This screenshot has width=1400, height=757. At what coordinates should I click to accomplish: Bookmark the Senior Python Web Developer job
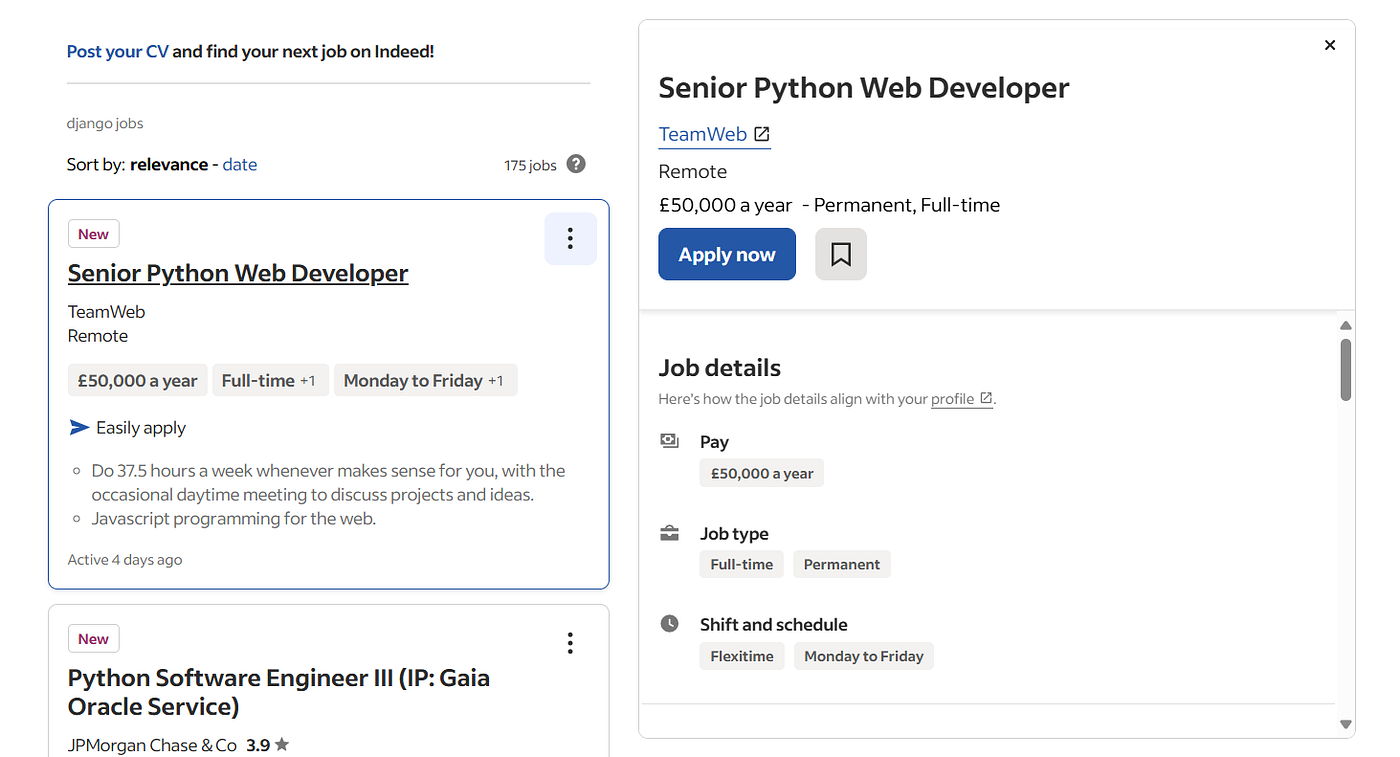(x=841, y=255)
